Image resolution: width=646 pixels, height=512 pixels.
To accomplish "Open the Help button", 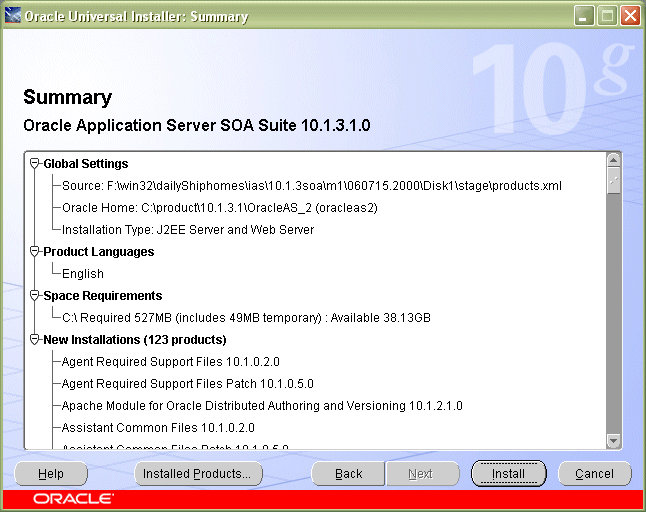I will click(x=51, y=474).
